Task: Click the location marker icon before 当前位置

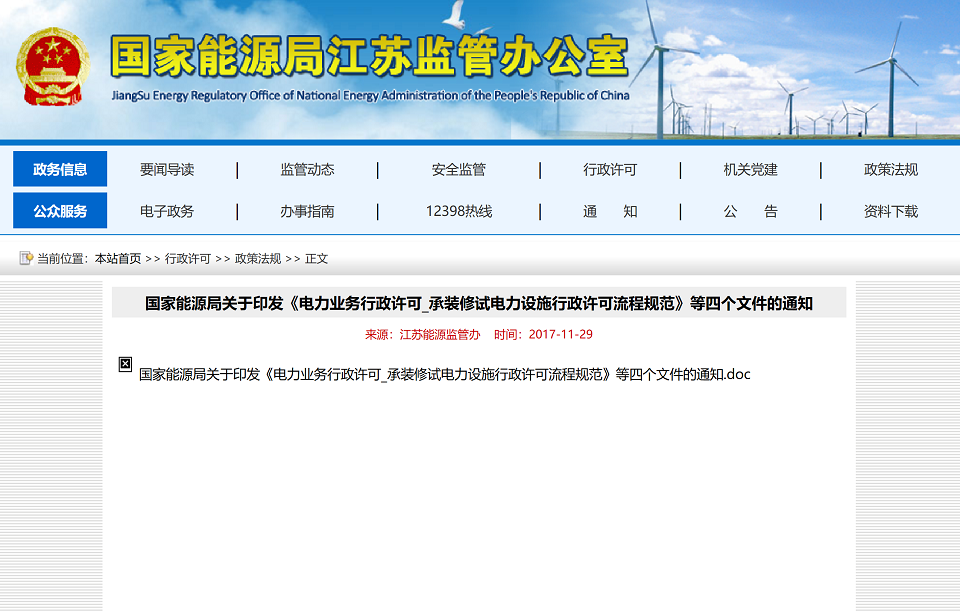Action: pos(25,258)
